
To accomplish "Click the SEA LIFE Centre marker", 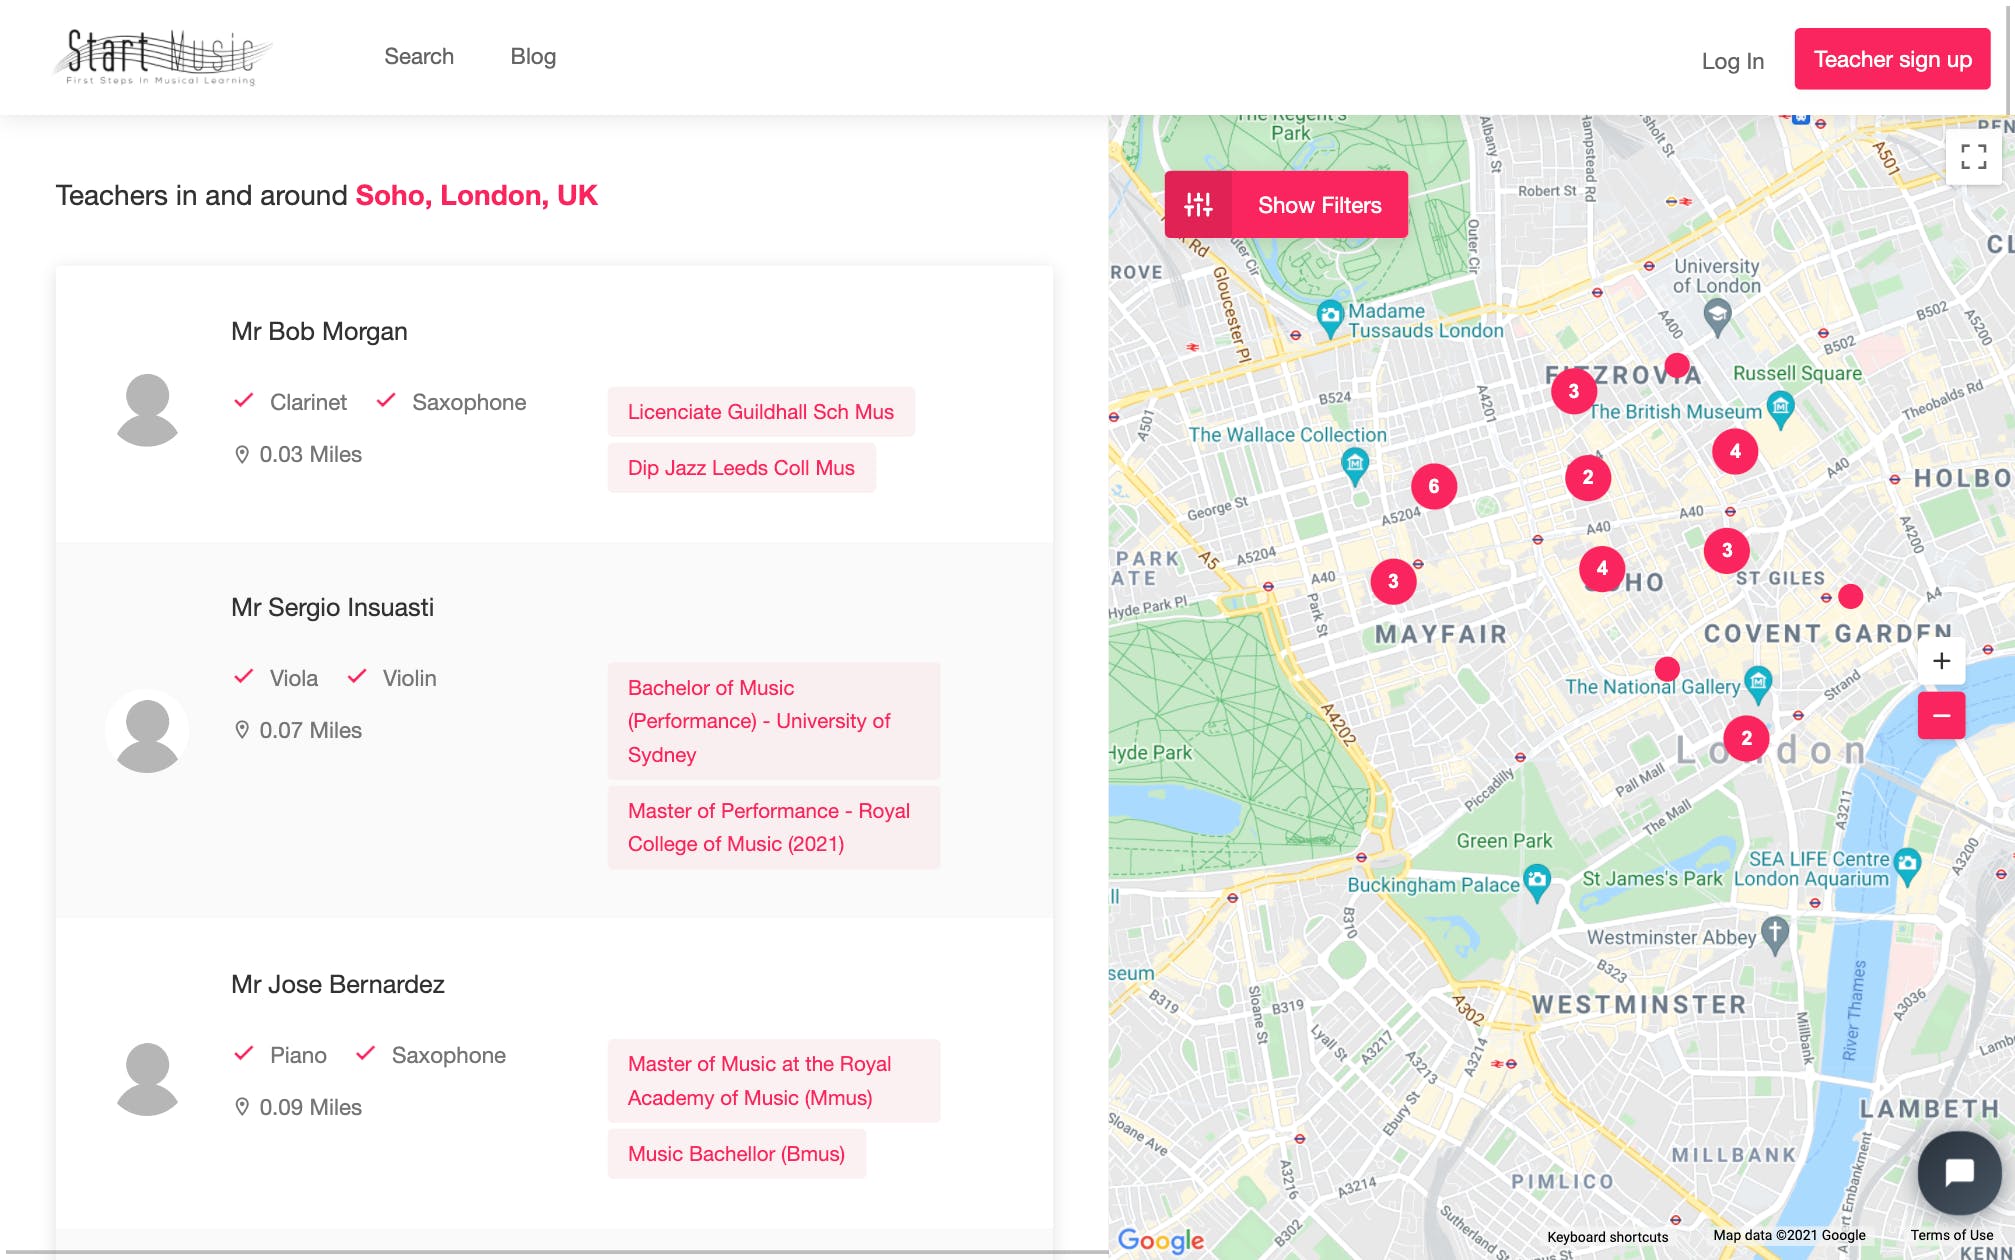I will (x=1907, y=864).
